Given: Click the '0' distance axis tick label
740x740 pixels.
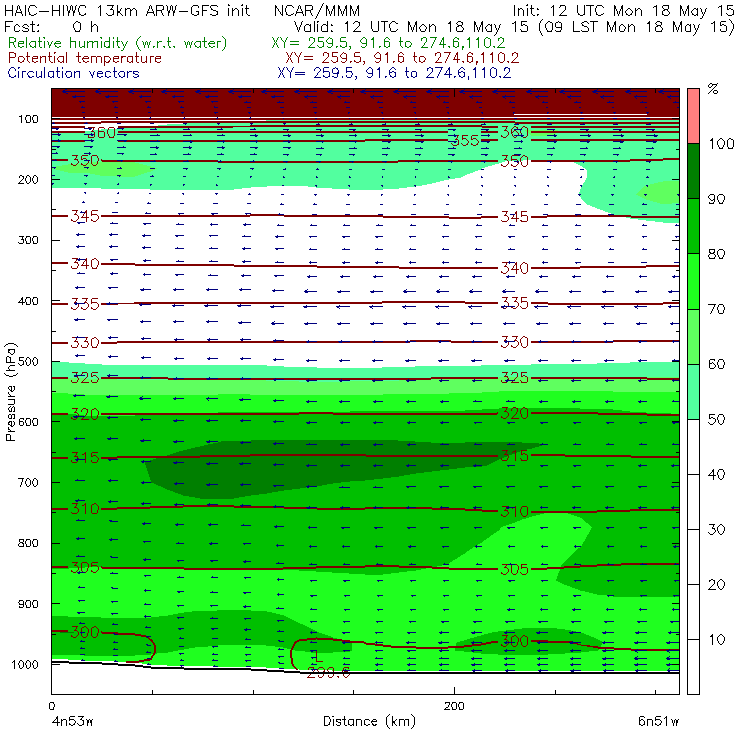Looking at the screenshot, I should coord(52,706).
